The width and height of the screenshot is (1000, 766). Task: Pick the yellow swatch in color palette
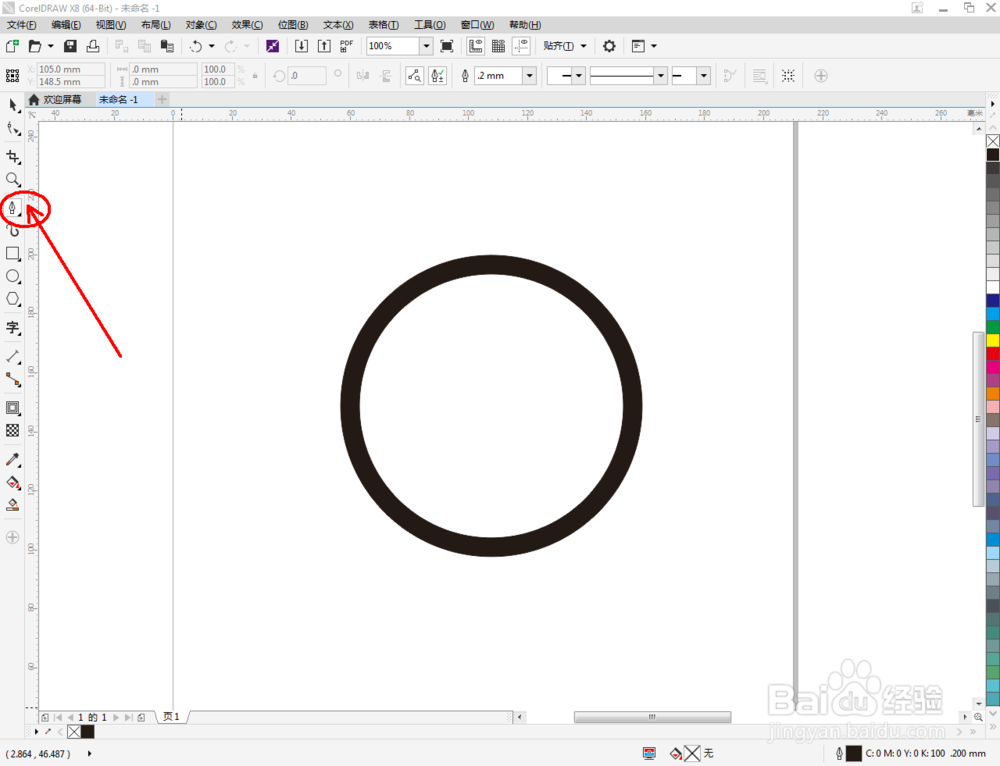[993, 341]
